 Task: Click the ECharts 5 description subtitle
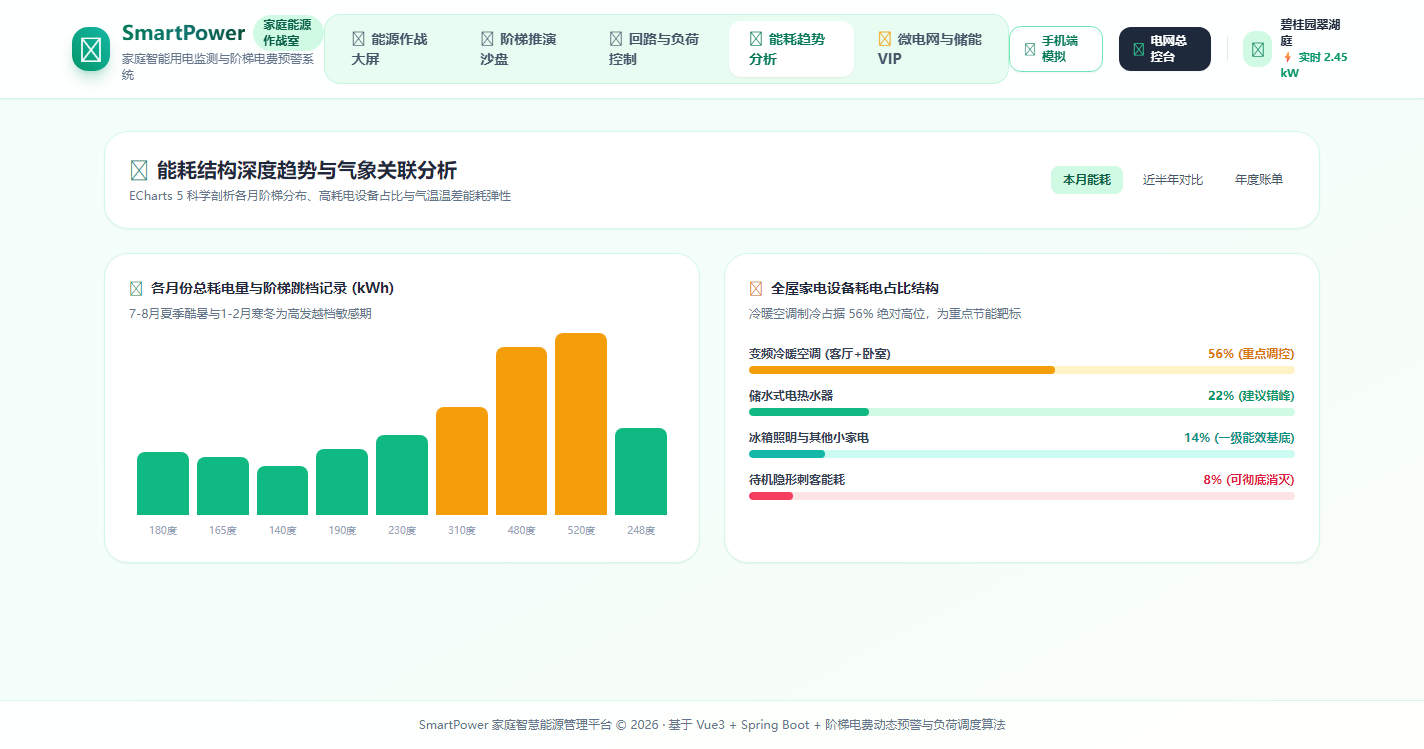(x=320, y=196)
